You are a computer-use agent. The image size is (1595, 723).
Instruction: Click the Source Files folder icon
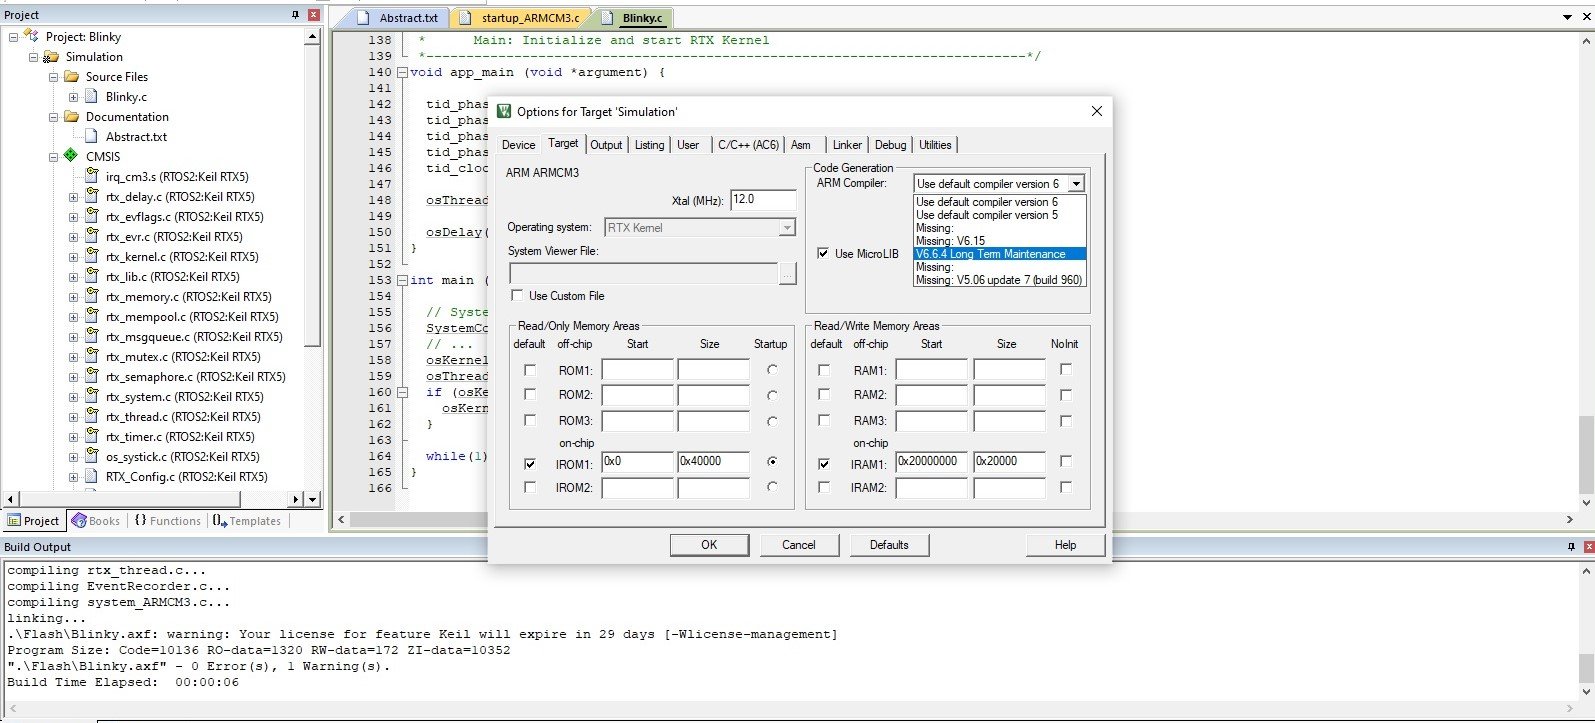point(72,77)
